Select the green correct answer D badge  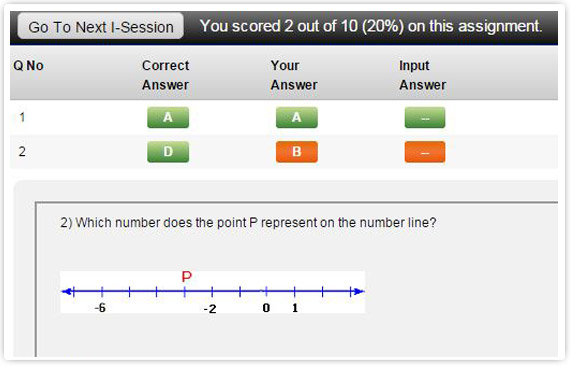[168, 152]
